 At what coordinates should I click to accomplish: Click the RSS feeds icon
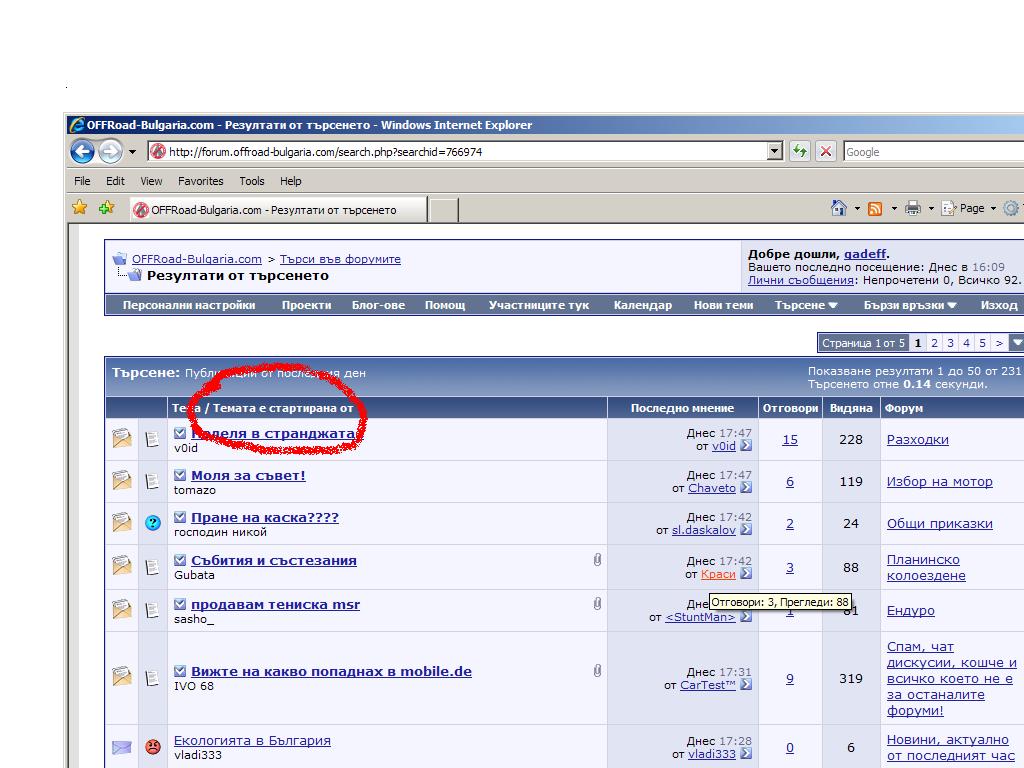coord(875,208)
